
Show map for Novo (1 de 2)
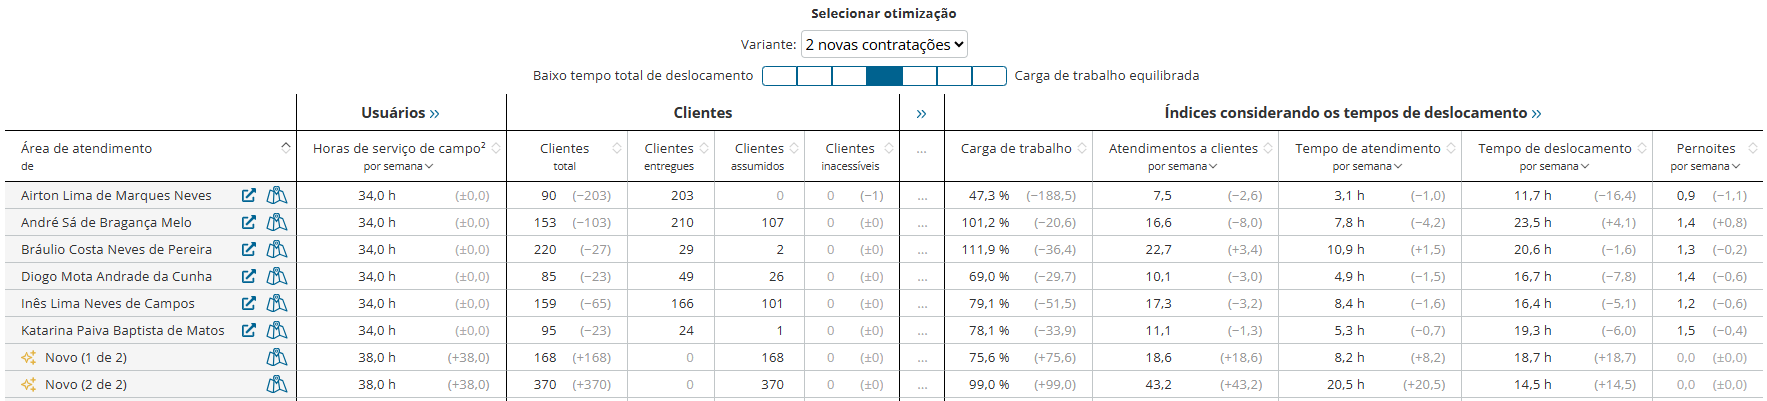(277, 358)
